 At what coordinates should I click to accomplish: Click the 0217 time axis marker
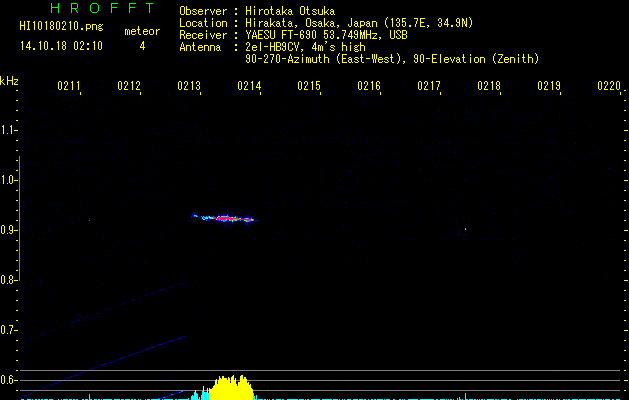[429, 86]
